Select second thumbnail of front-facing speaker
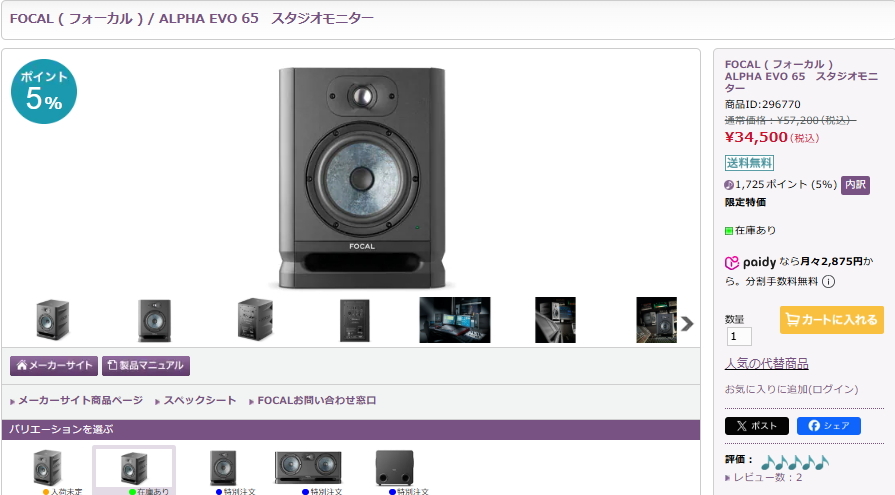Screen dimensions: 895x495 click(154, 320)
